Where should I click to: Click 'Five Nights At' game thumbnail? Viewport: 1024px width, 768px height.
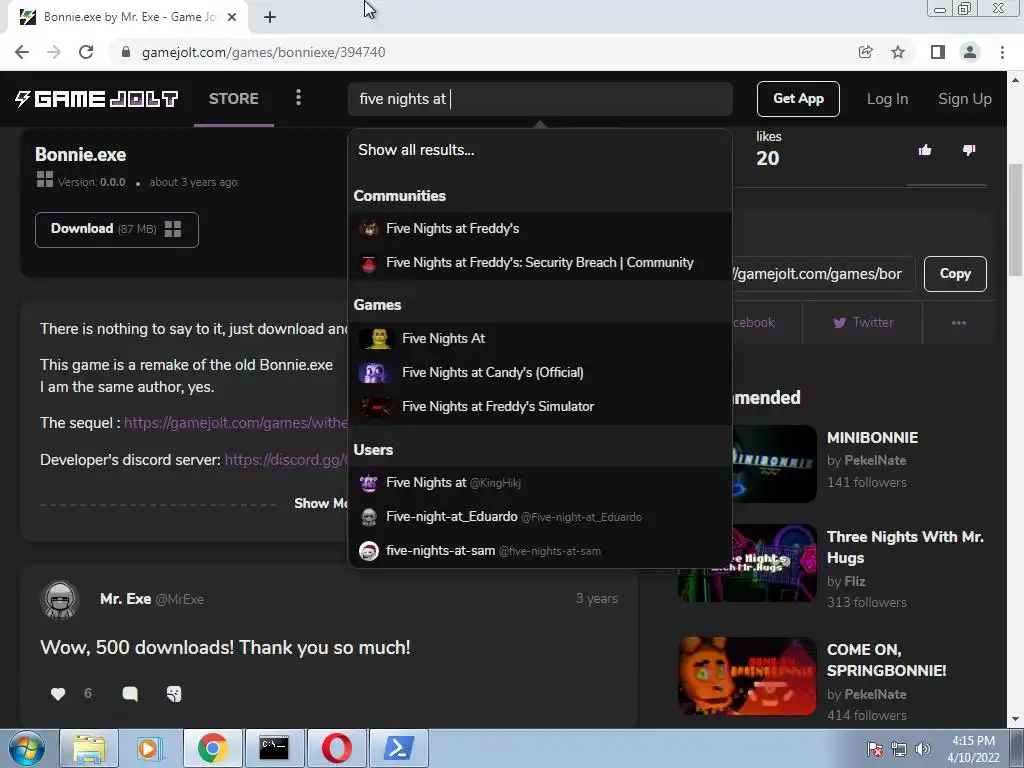click(x=376, y=338)
